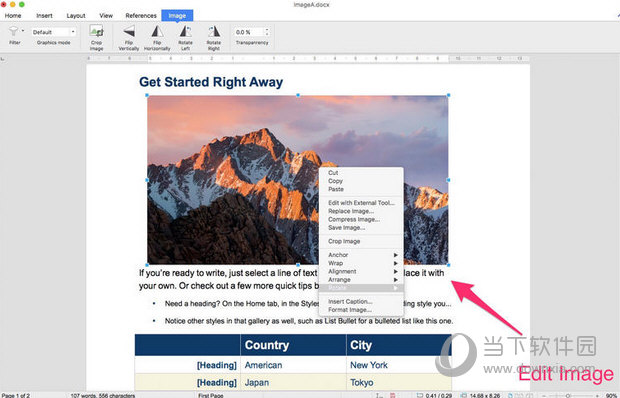Select Compress Image... menu entry
620x398 pixels.
tap(361, 219)
